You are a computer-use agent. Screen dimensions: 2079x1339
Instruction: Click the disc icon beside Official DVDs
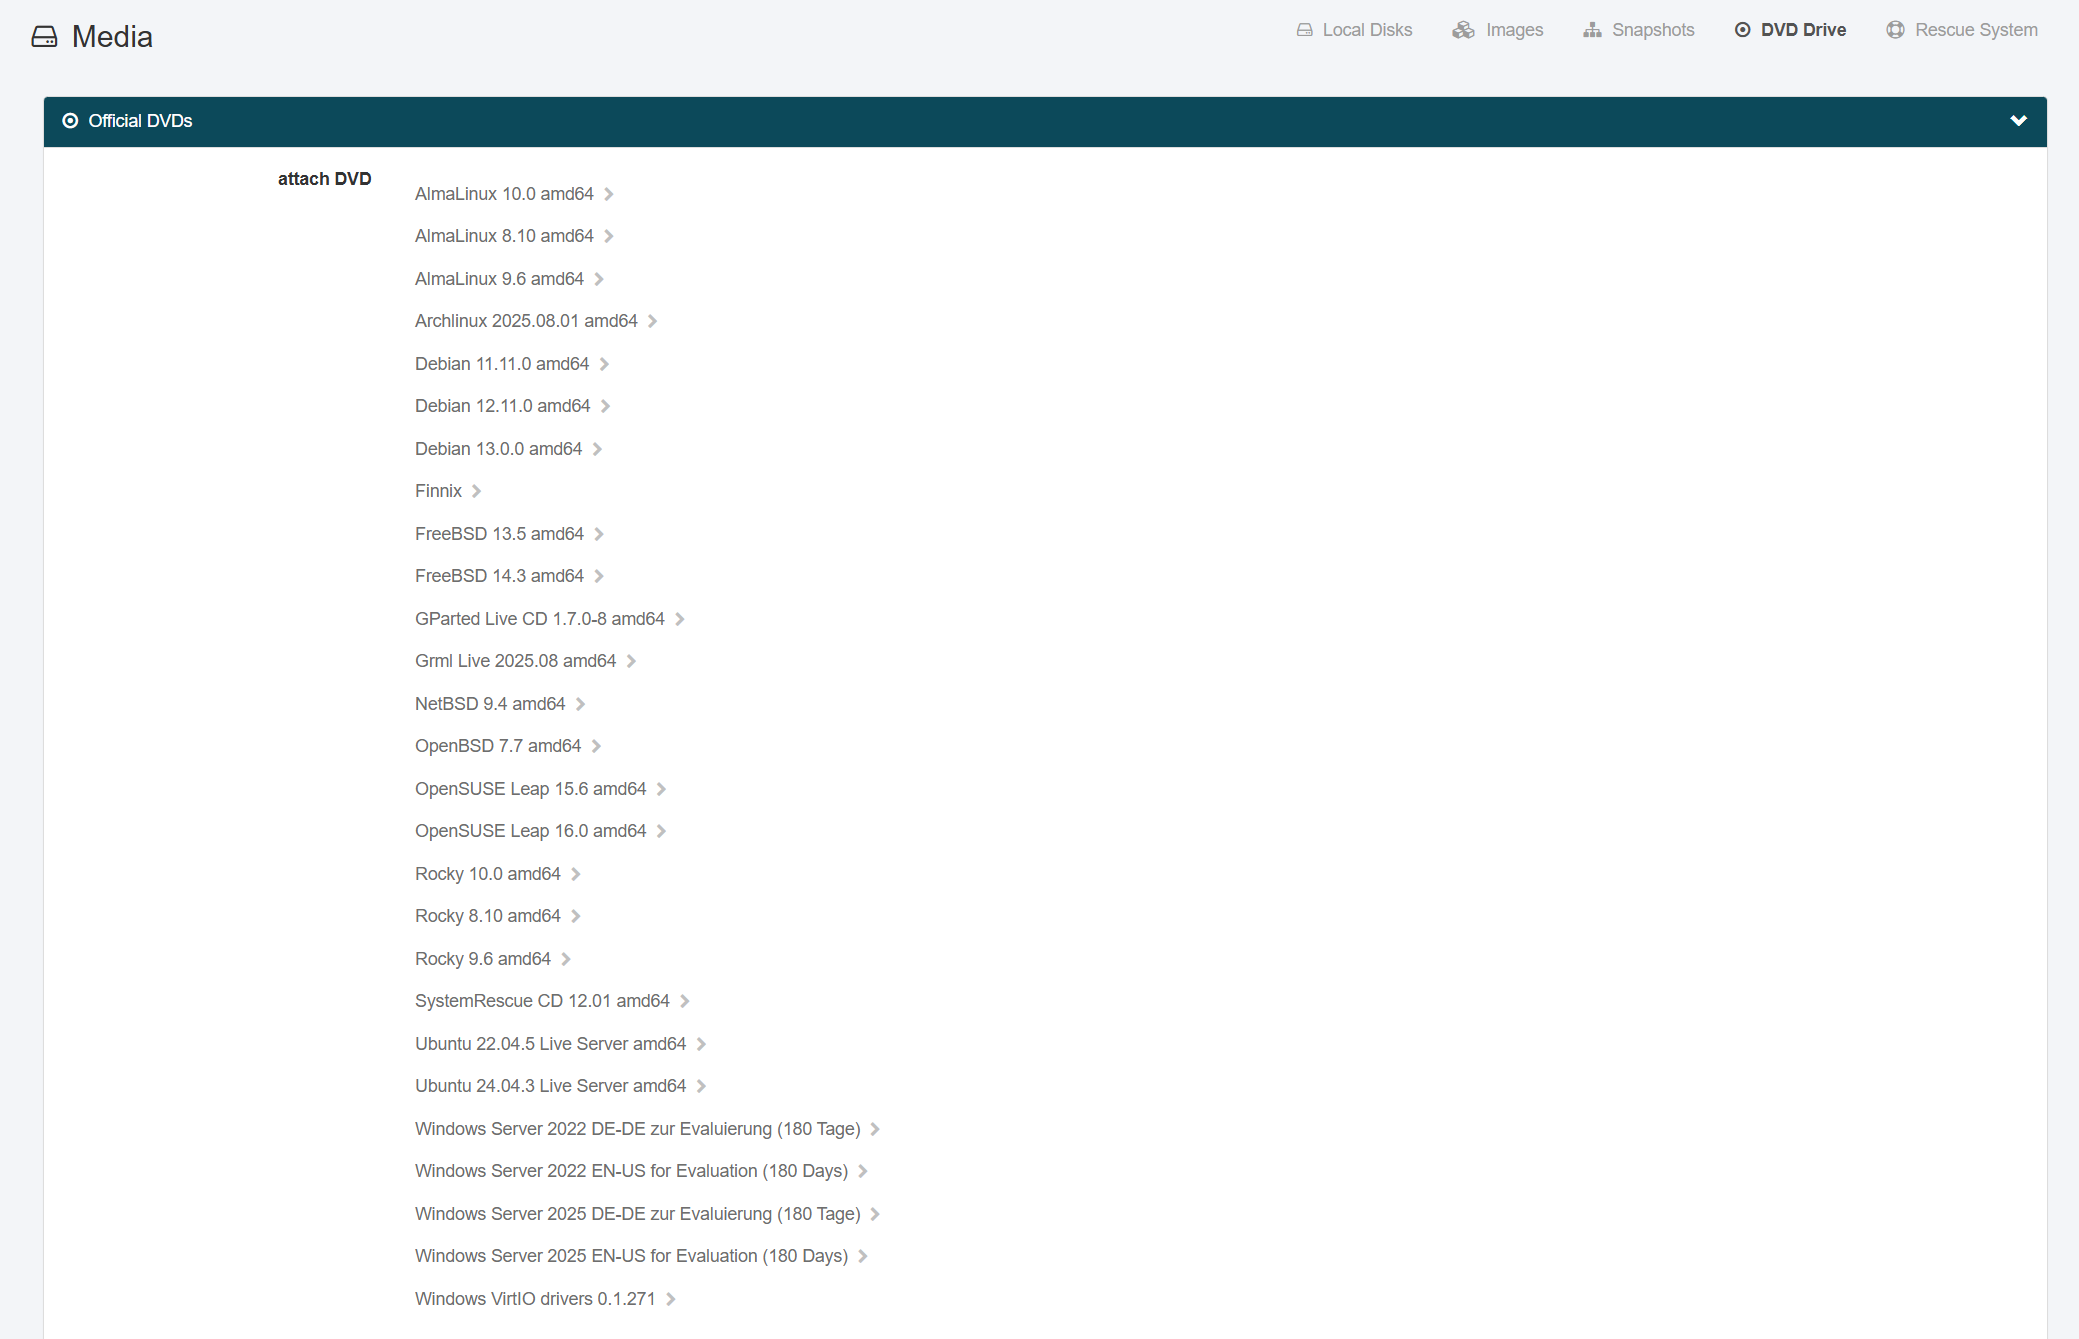70,121
